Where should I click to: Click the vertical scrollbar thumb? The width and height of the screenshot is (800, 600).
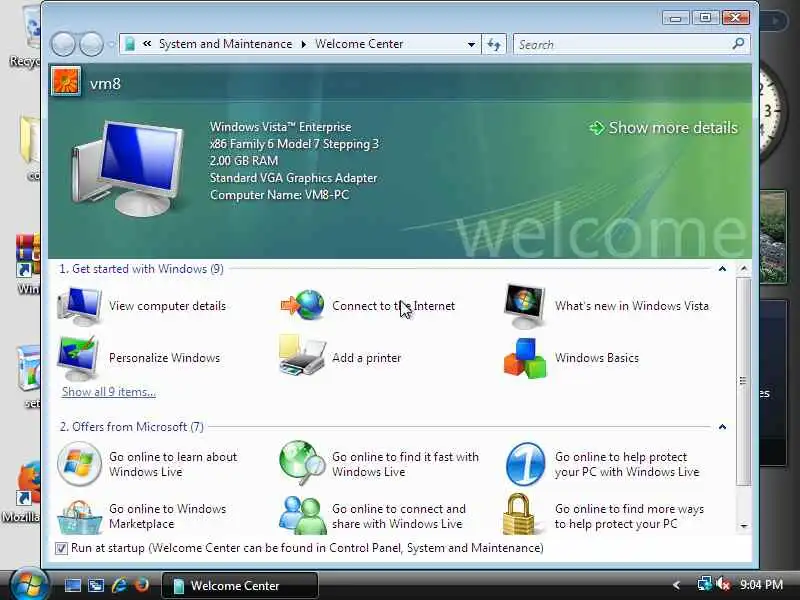pyautogui.click(x=743, y=381)
